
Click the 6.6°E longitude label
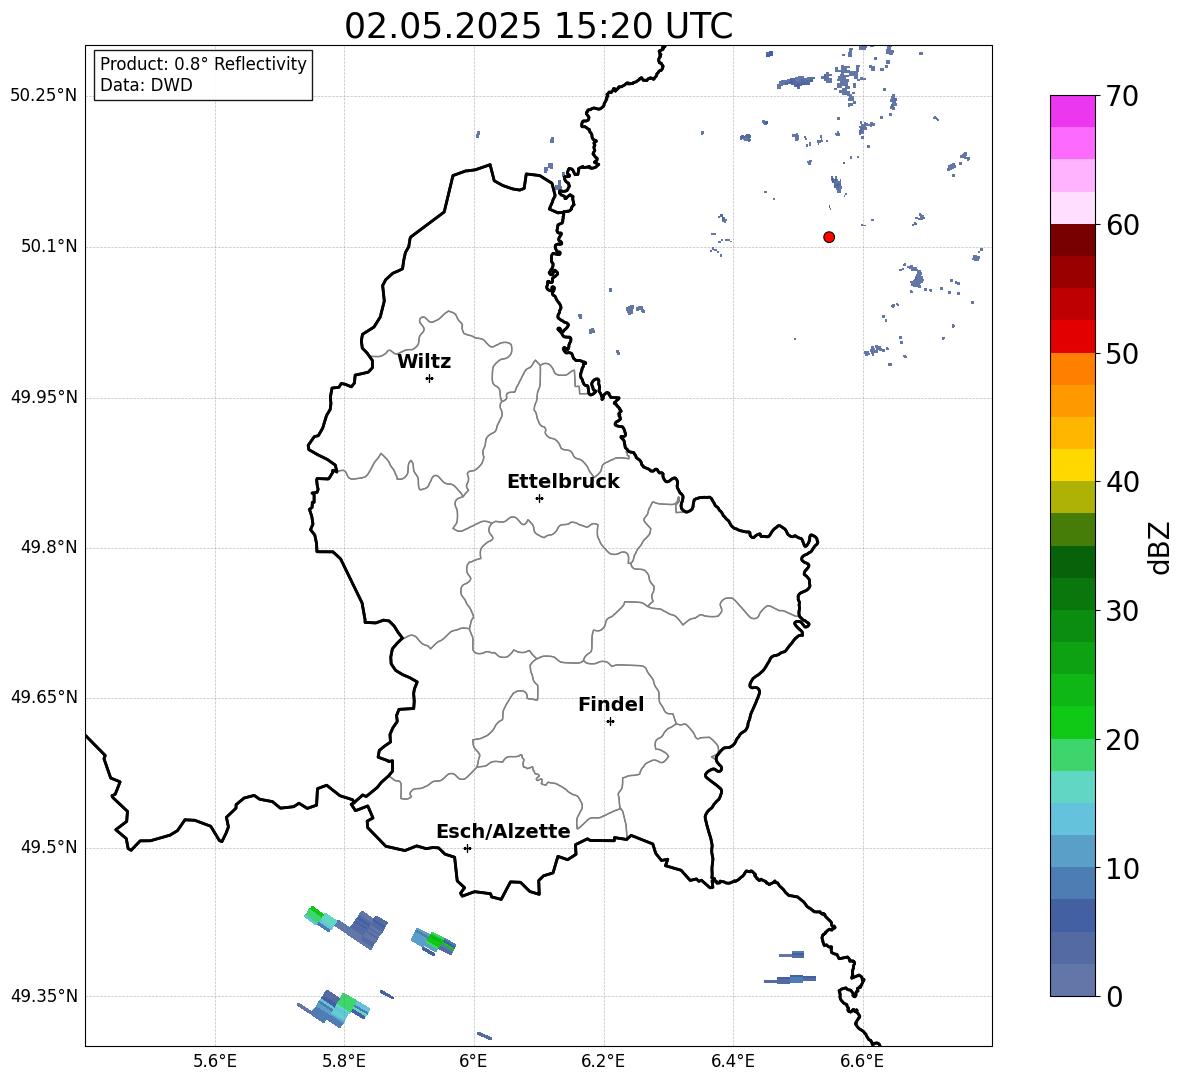(x=862, y=1061)
